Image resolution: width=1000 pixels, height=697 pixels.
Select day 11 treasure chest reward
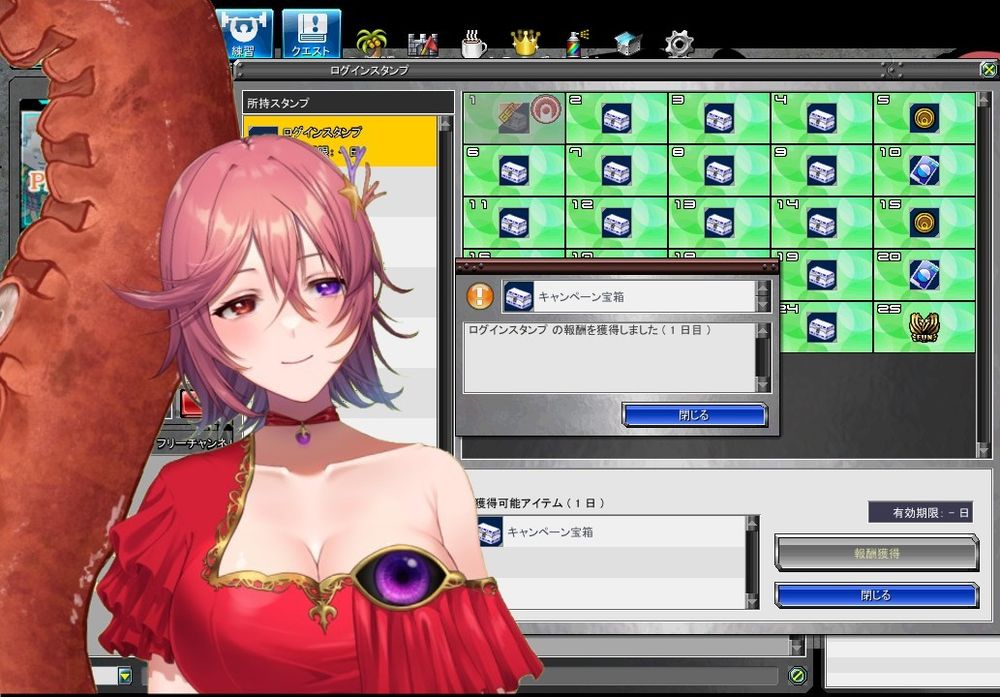click(514, 223)
